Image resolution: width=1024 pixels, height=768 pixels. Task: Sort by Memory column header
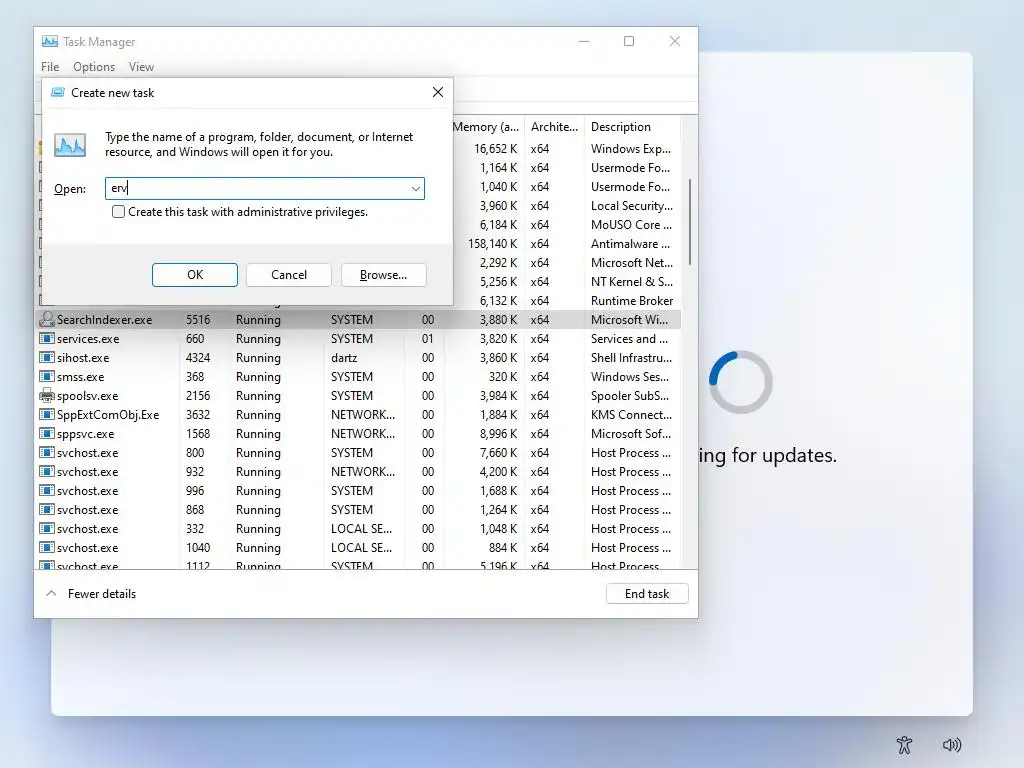(x=486, y=127)
